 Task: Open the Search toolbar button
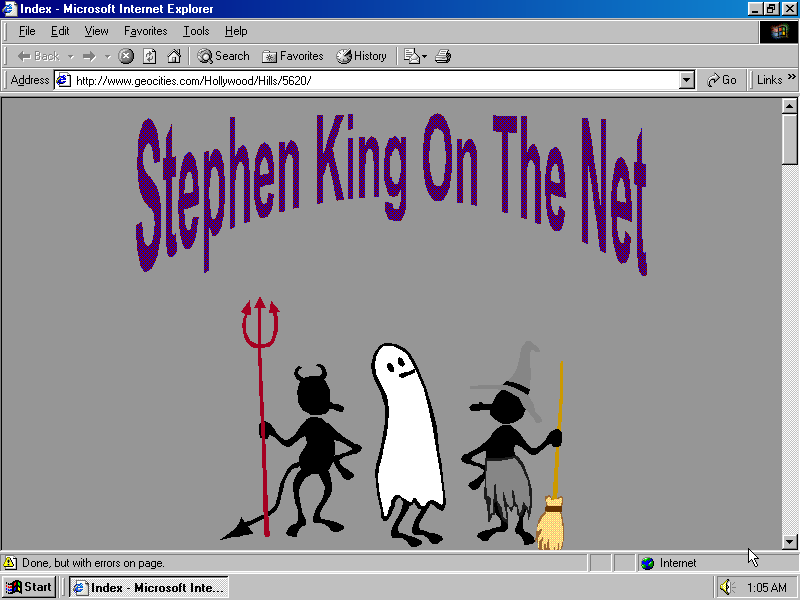[223, 56]
